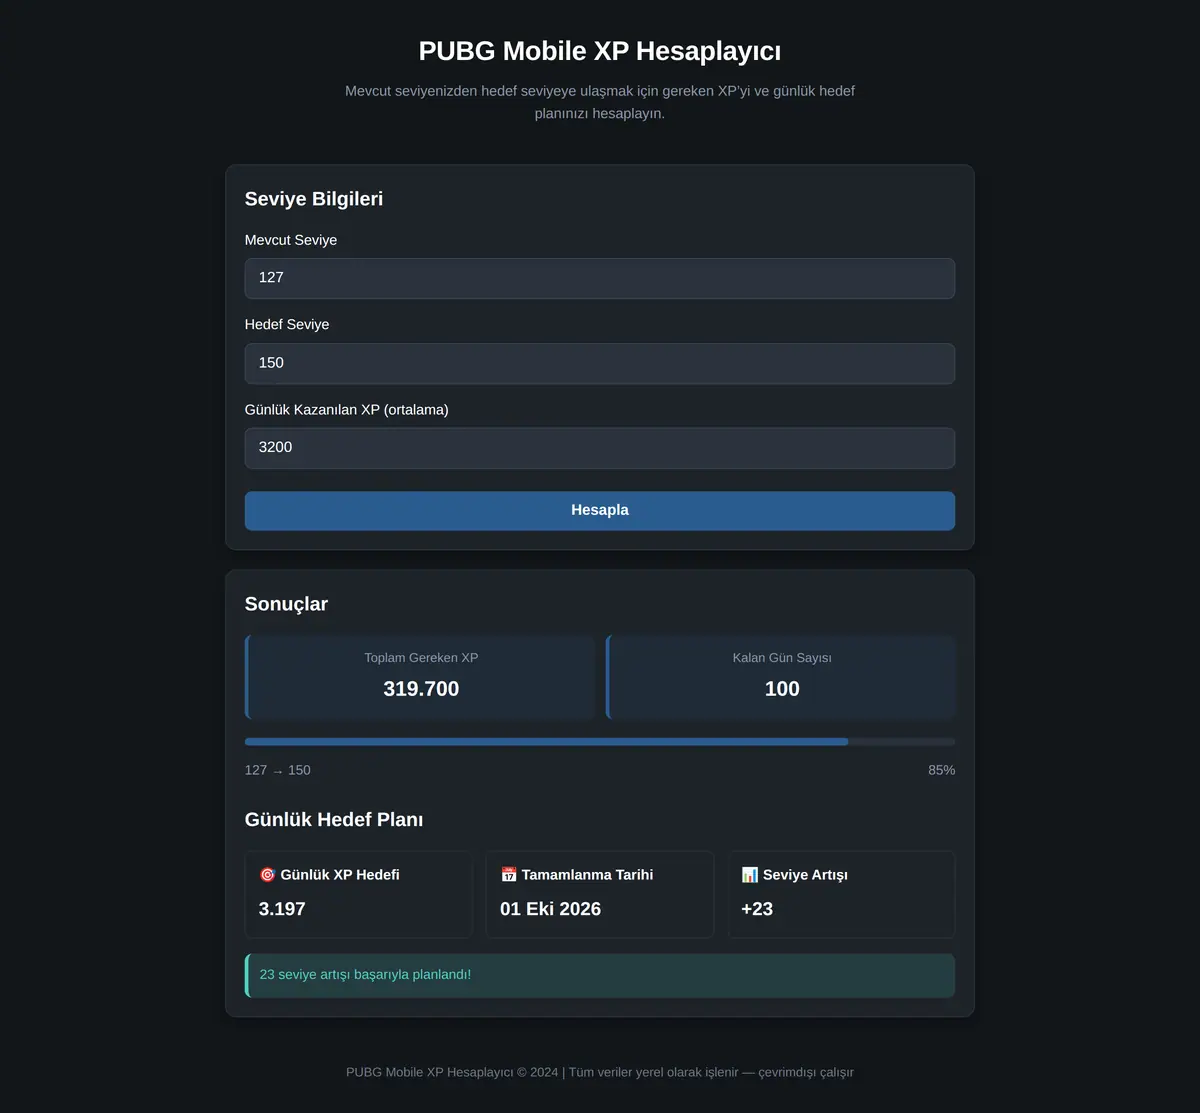Image resolution: width=1200 pixels, height=1113 pixels.
Task: Click the "Hedef Seviye" field label
Action: click(287, 325)
